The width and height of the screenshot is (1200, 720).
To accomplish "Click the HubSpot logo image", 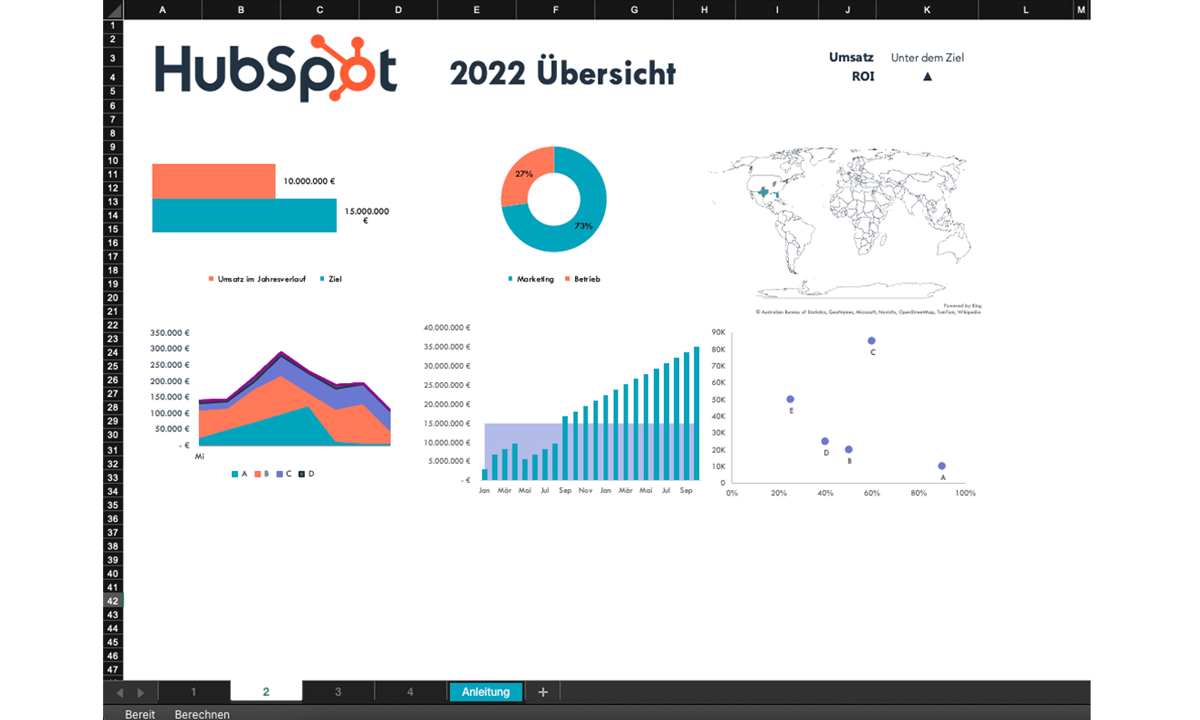I will coord(276,70).
